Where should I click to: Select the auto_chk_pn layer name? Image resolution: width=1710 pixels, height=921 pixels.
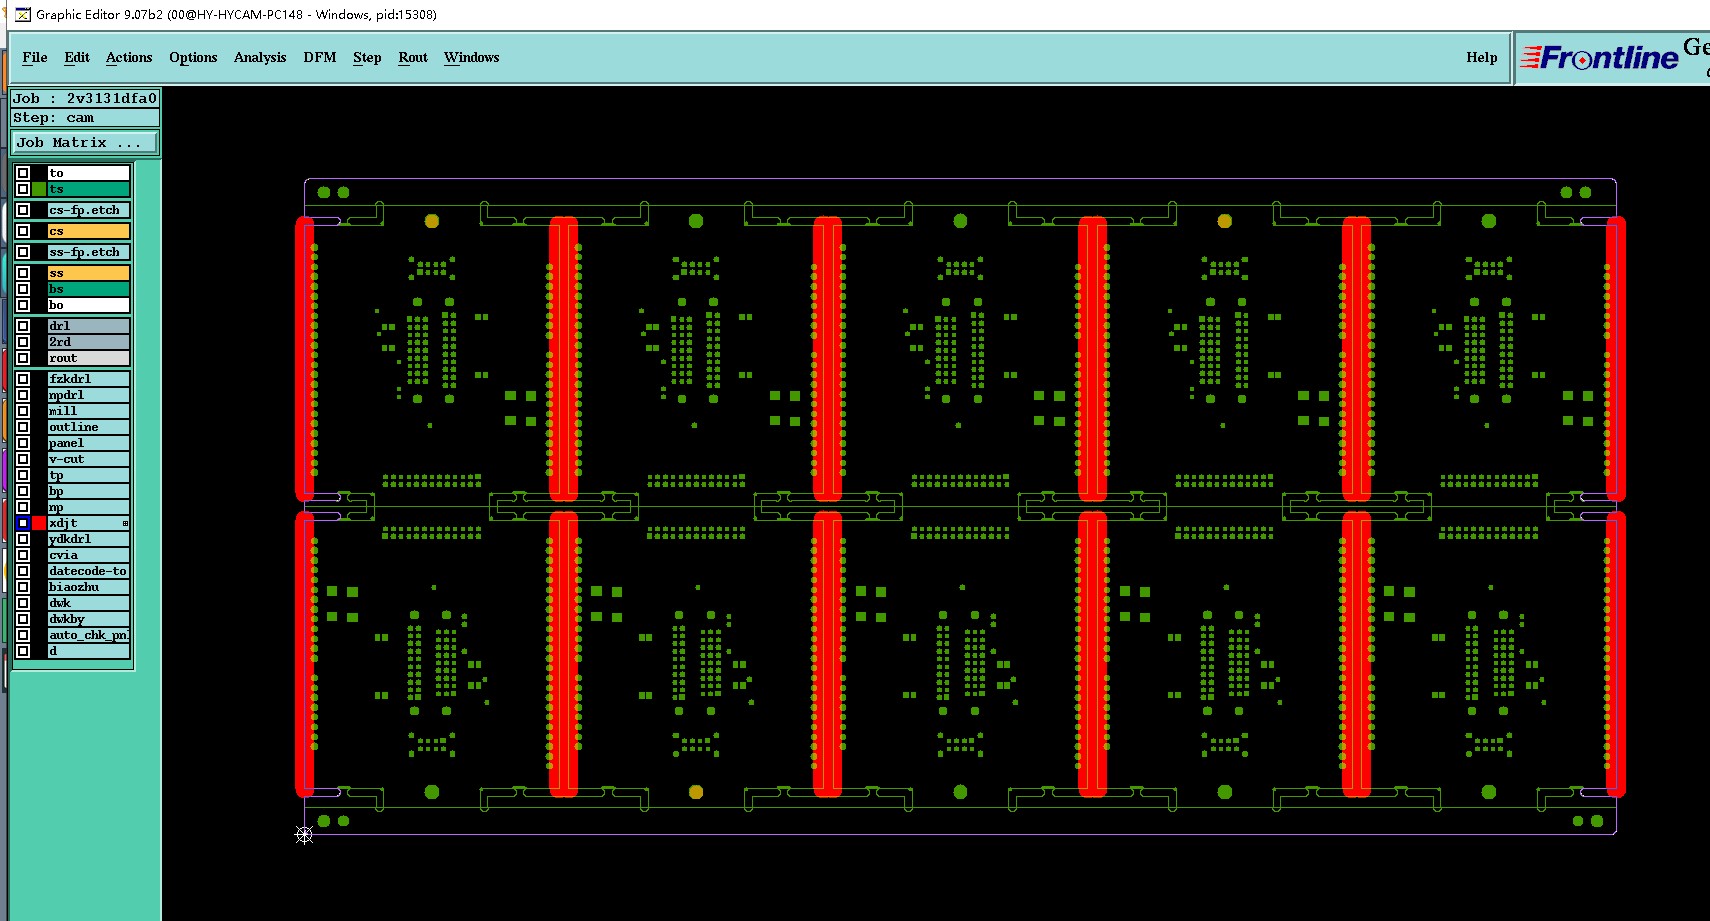pos(89,635)
